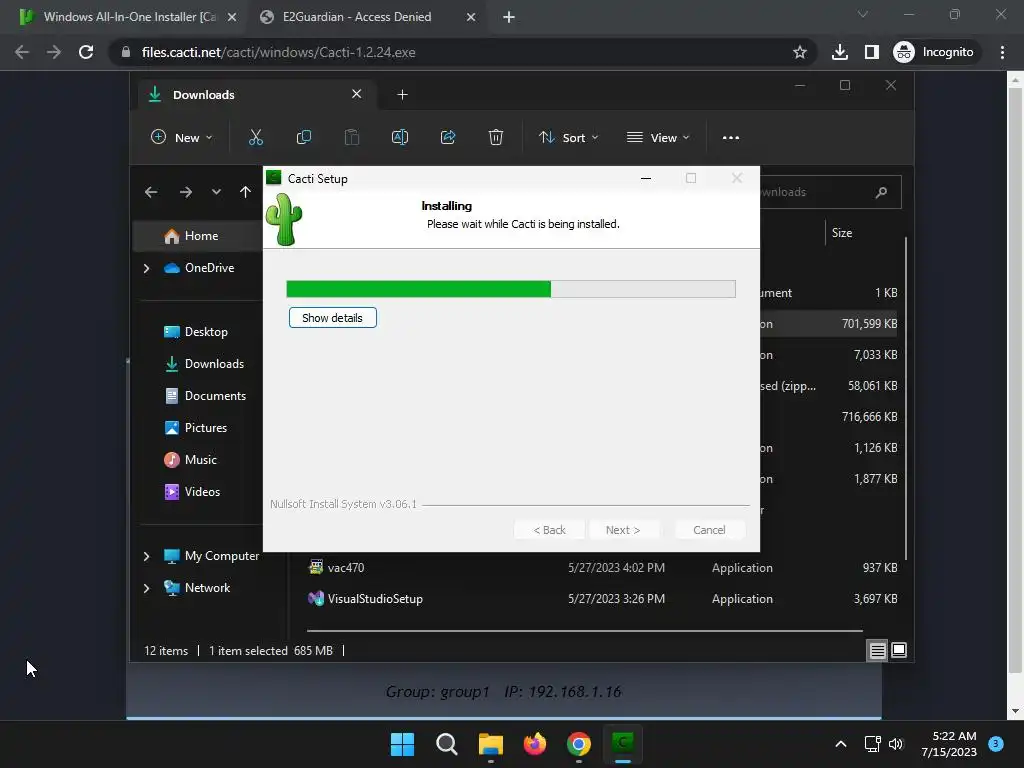
Task: Select Home in the navigation pane
Action: (x=199, y=236)
